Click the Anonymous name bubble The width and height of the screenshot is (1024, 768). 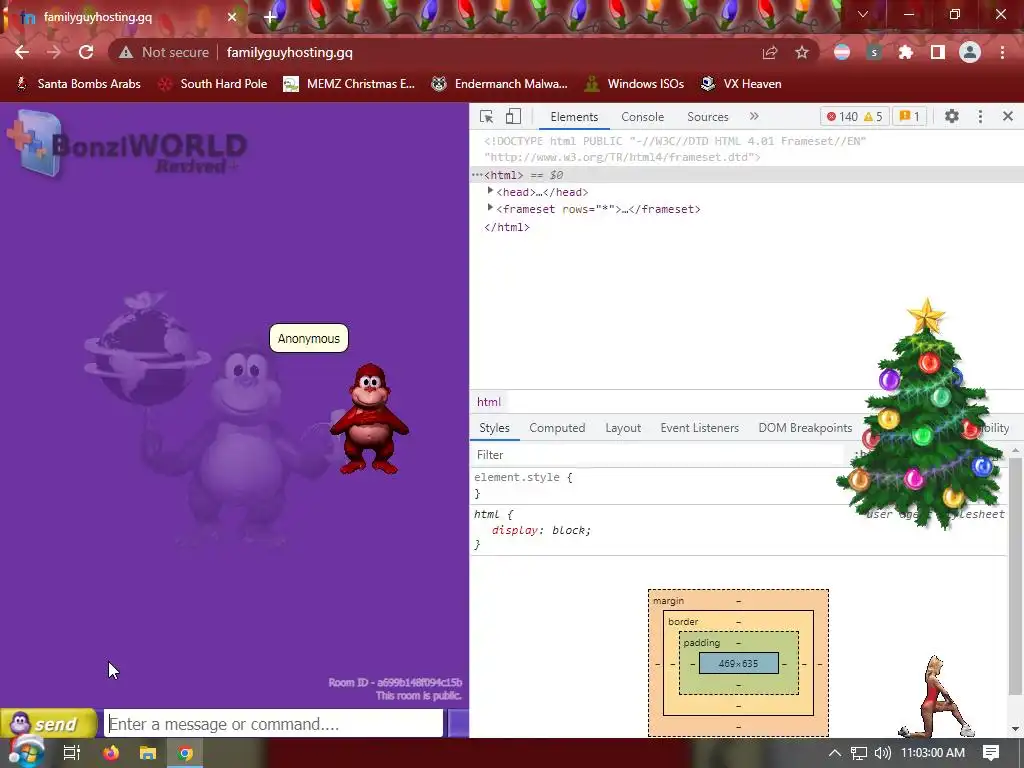tap(309, 338)
